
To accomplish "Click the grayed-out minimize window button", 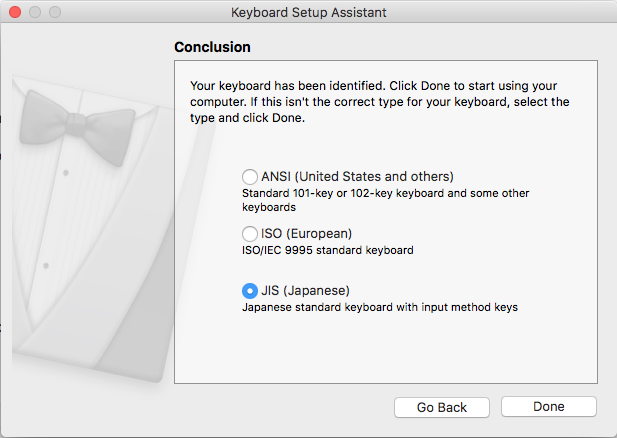I will coord(35,12).
